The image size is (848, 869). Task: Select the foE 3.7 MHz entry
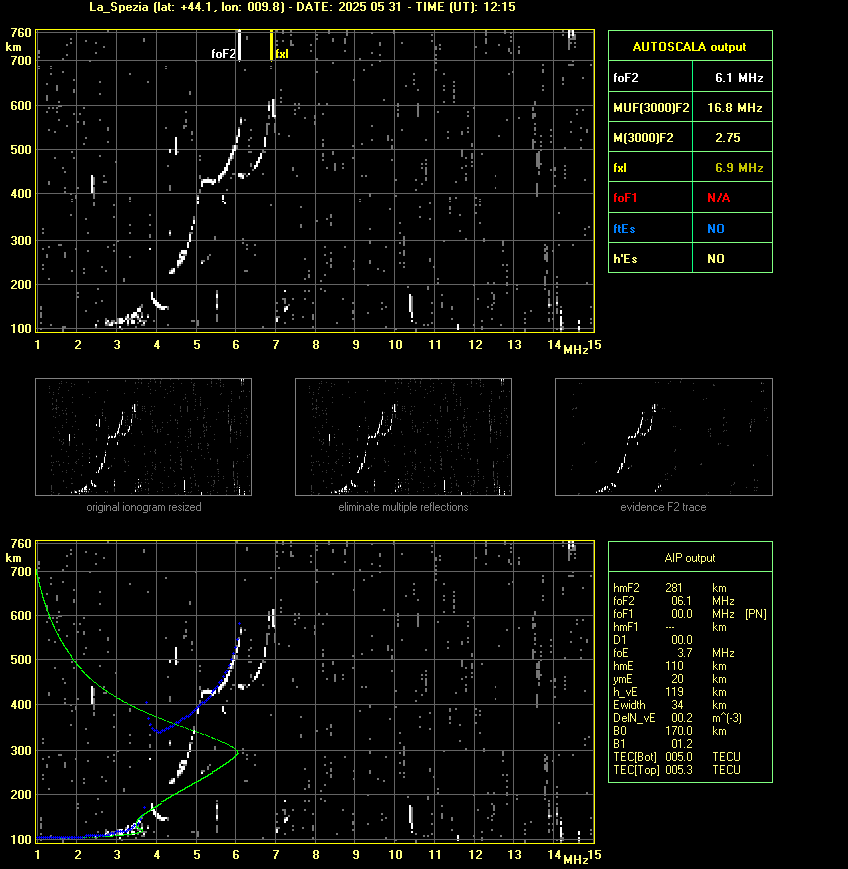point(674,653)
